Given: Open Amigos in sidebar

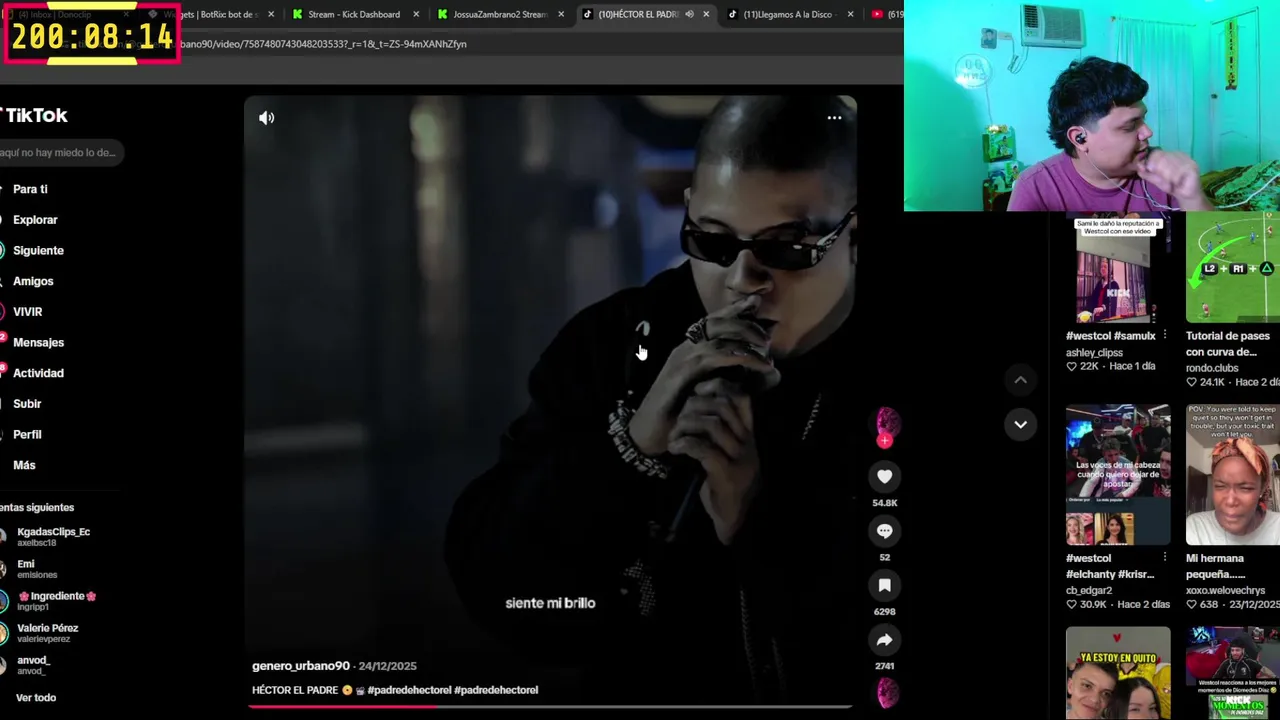Looking at the screenshot, I should [x=33, y=282].
